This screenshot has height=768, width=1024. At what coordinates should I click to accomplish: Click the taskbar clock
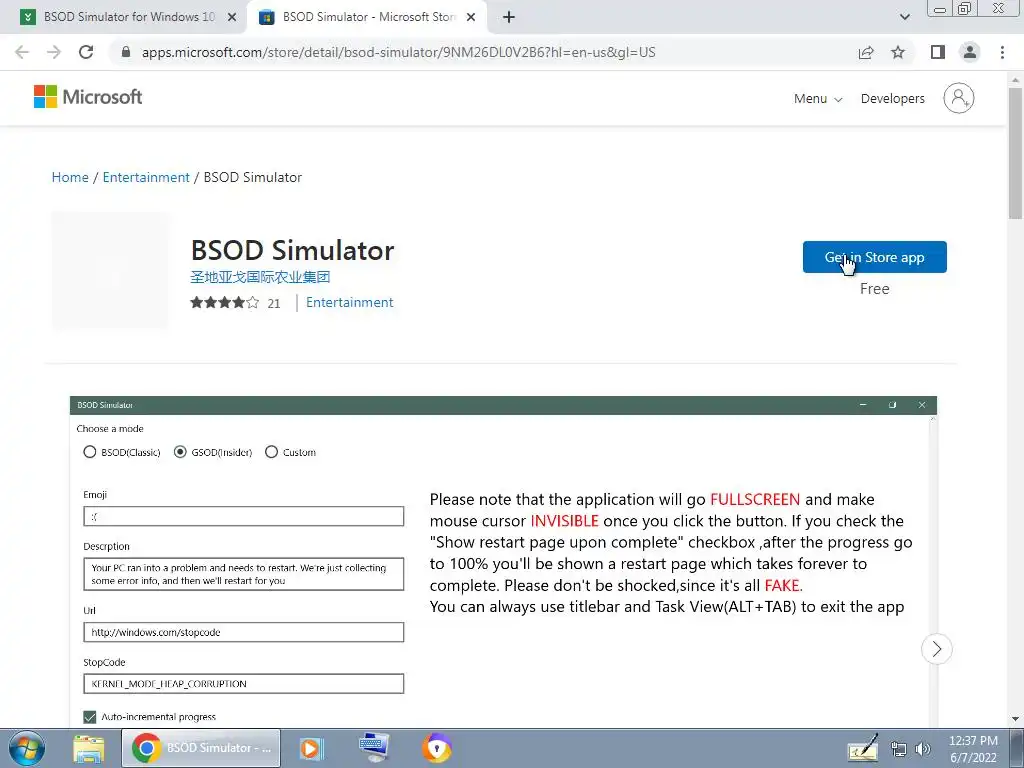pos(973,749)
